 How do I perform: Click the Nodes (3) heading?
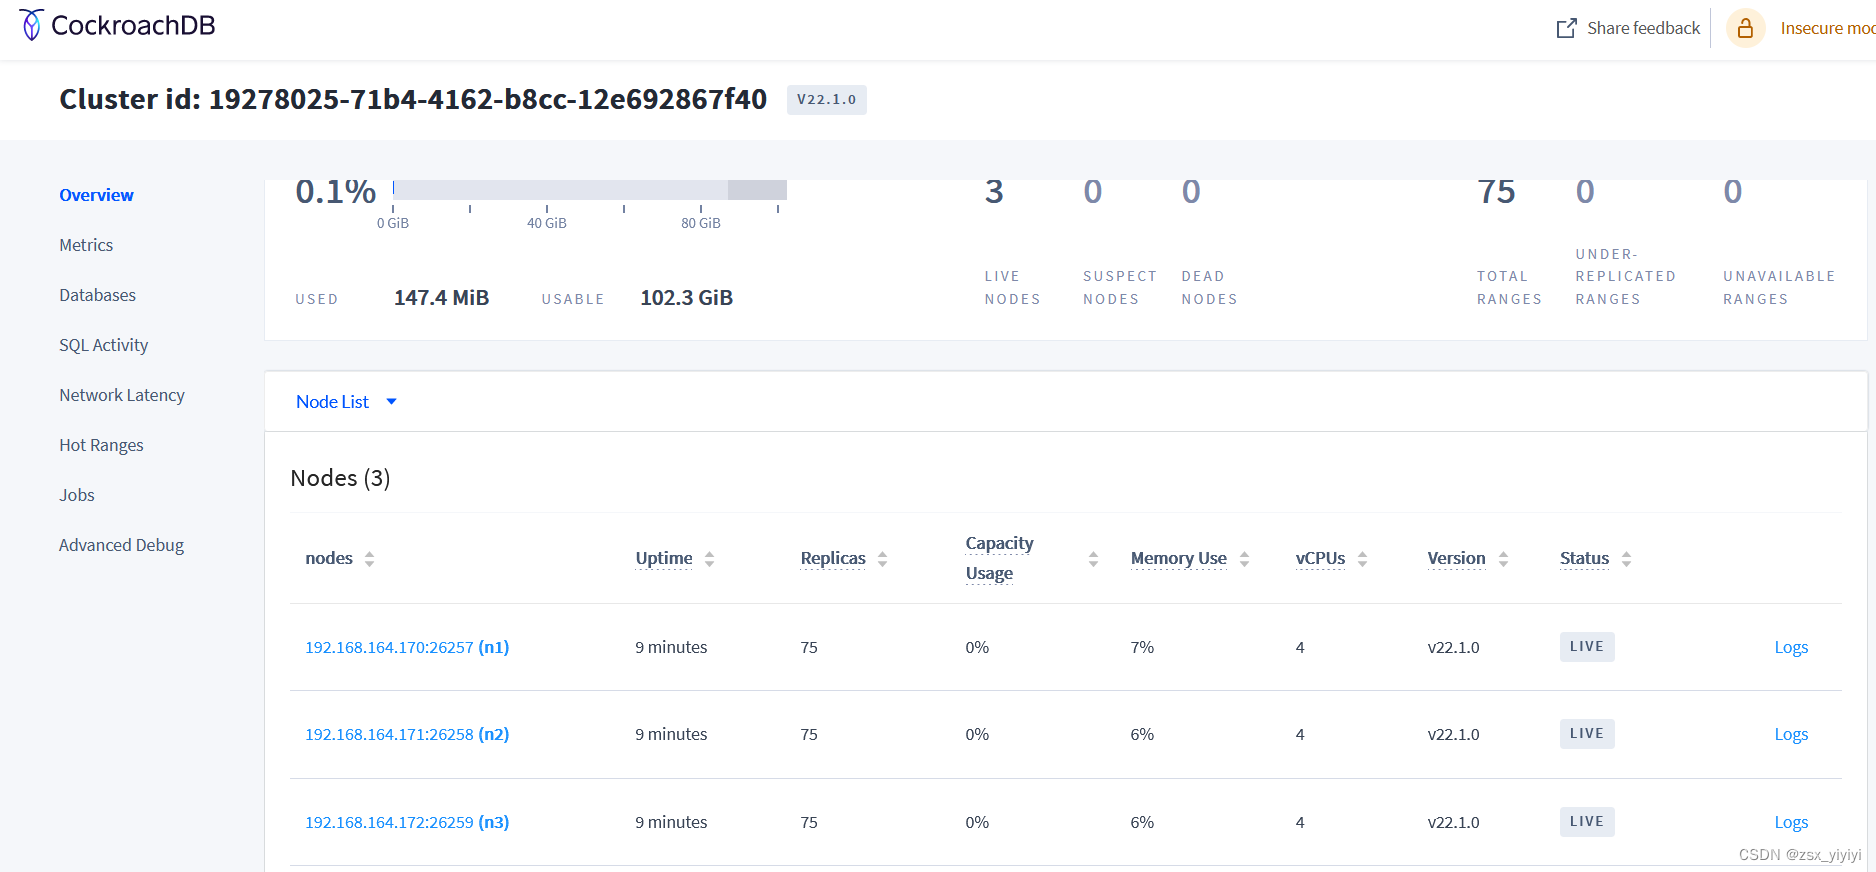coord(340,478)
